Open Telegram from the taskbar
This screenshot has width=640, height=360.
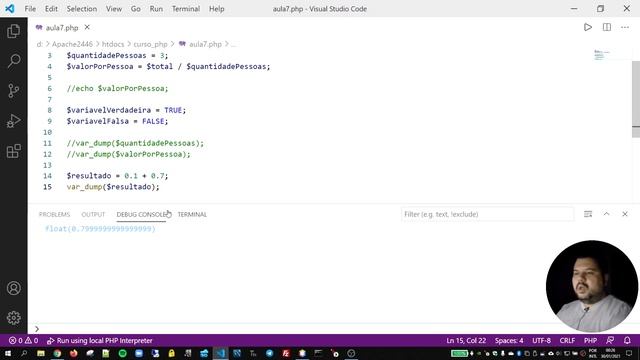pos(269,353)
